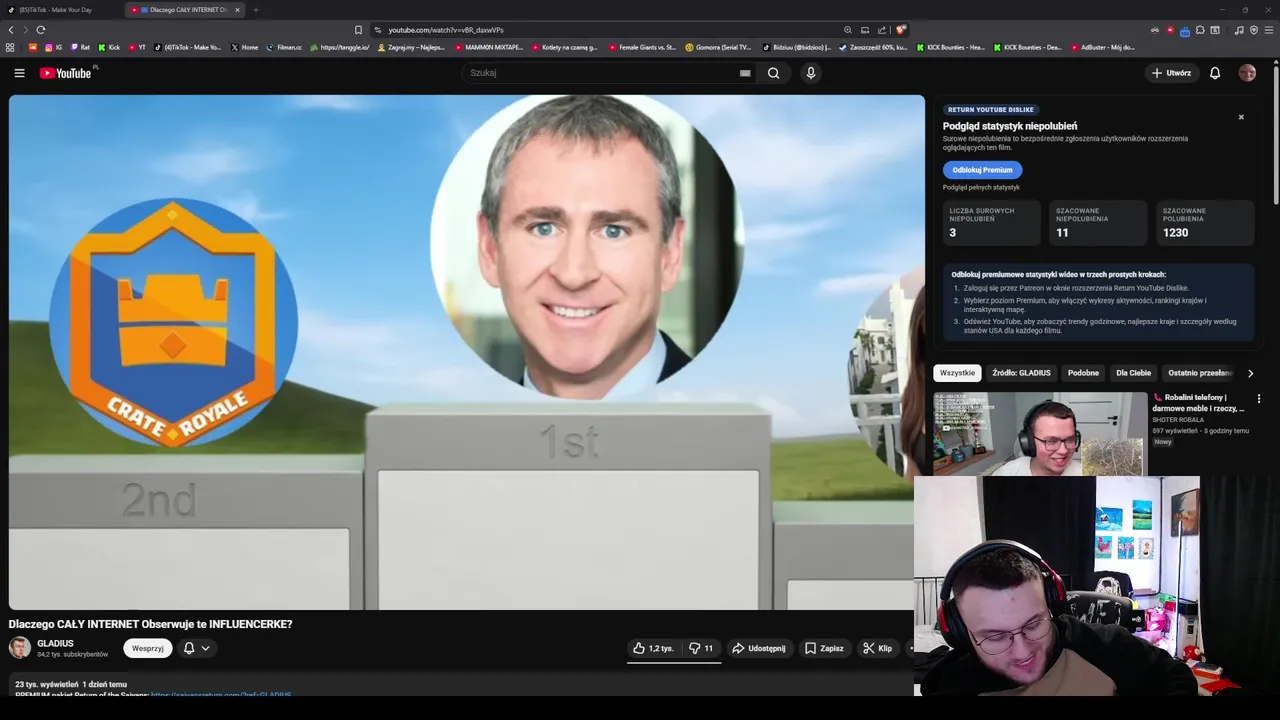Open the on-screen keyboard icon in the search box

[745, 73]
